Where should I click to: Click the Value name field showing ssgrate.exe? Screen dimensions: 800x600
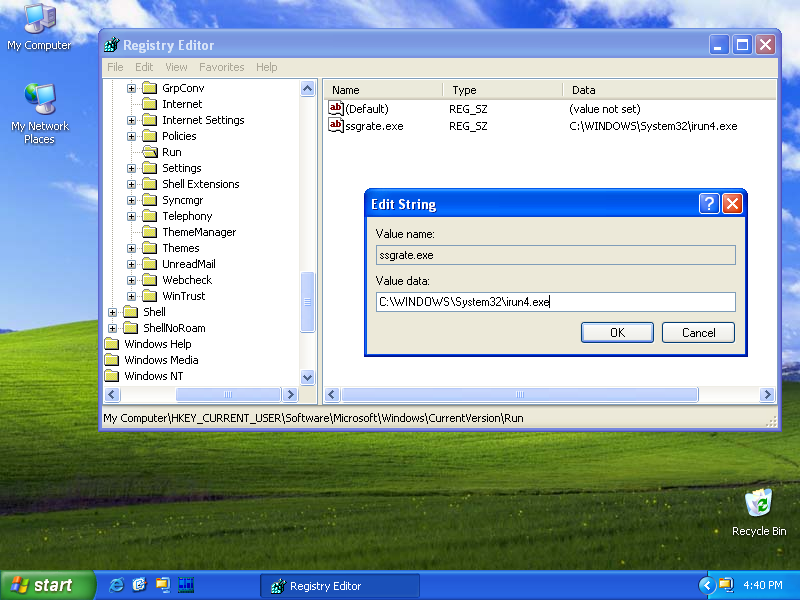coord(556,255)
